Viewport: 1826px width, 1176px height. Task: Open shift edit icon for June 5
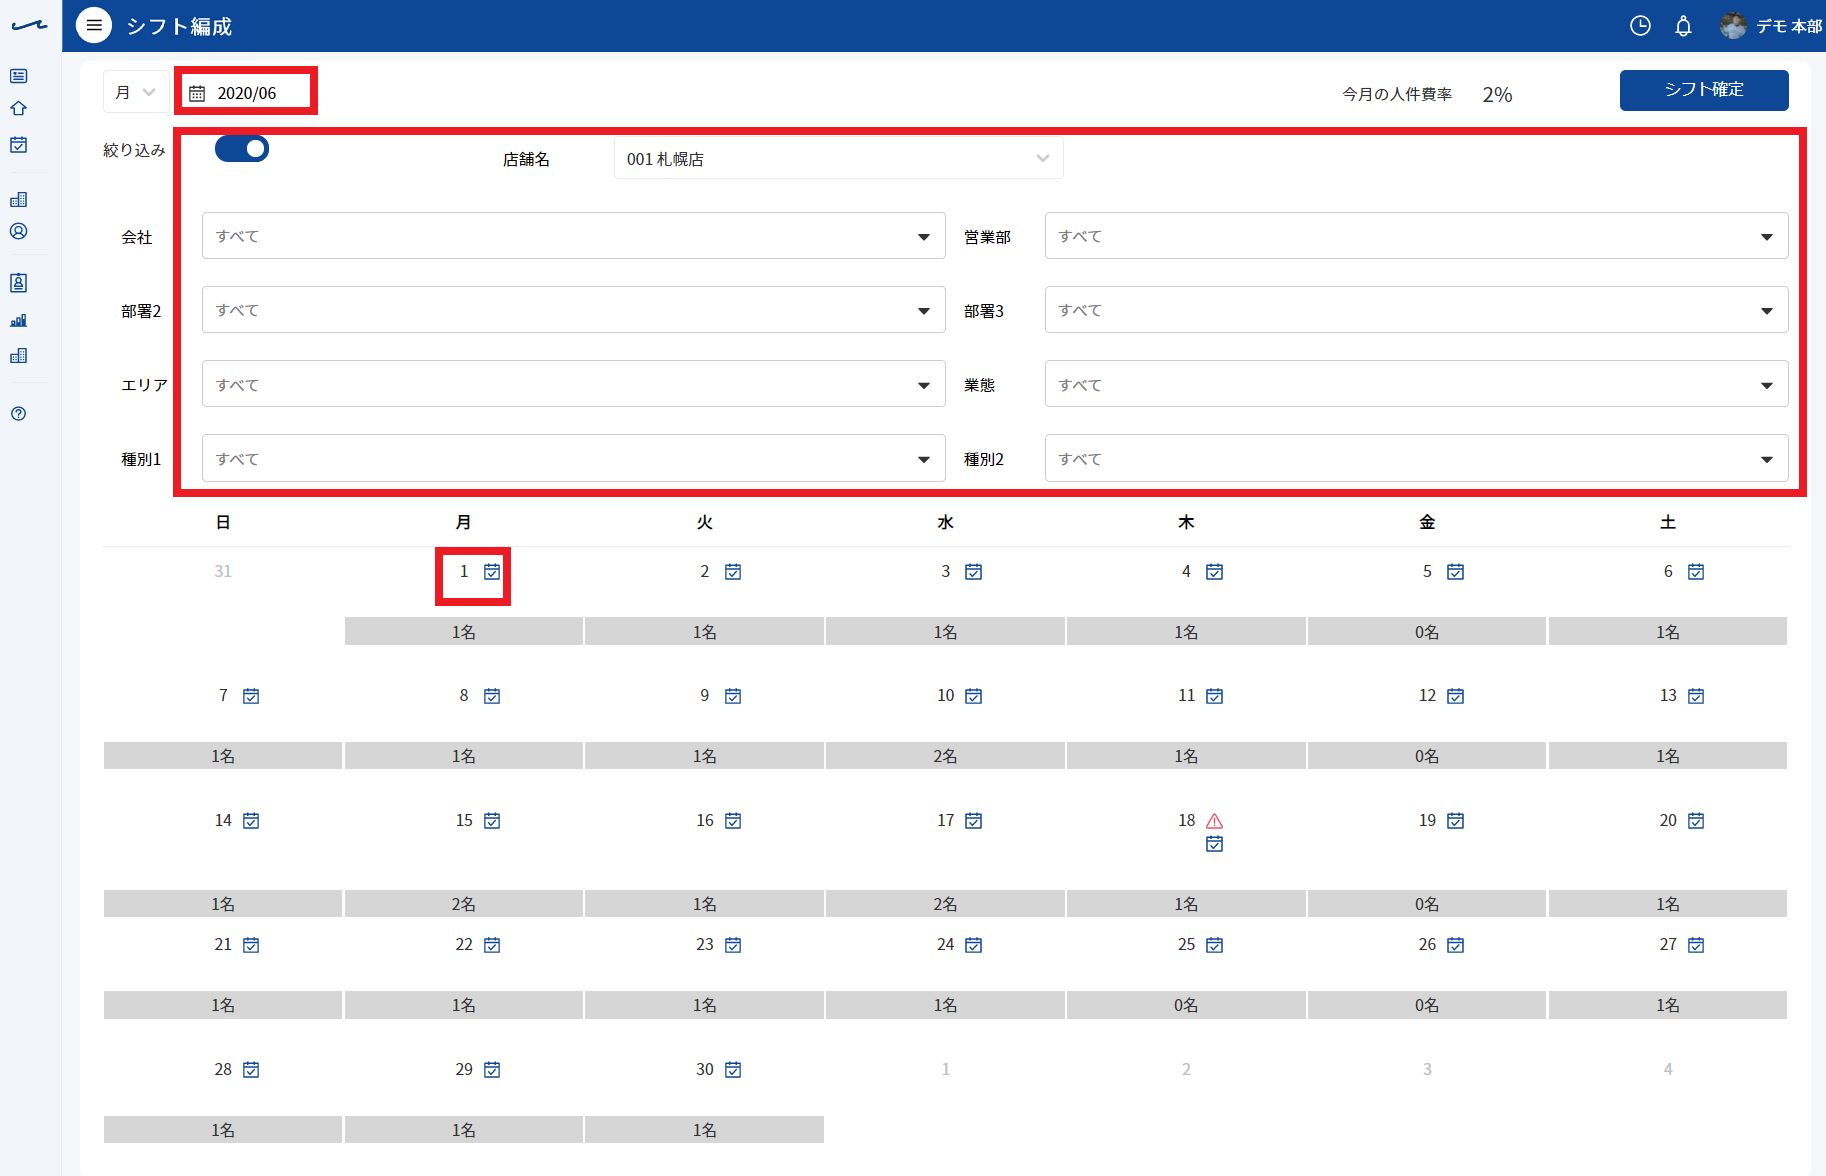pyautogui.click(x=1456, y=572)
